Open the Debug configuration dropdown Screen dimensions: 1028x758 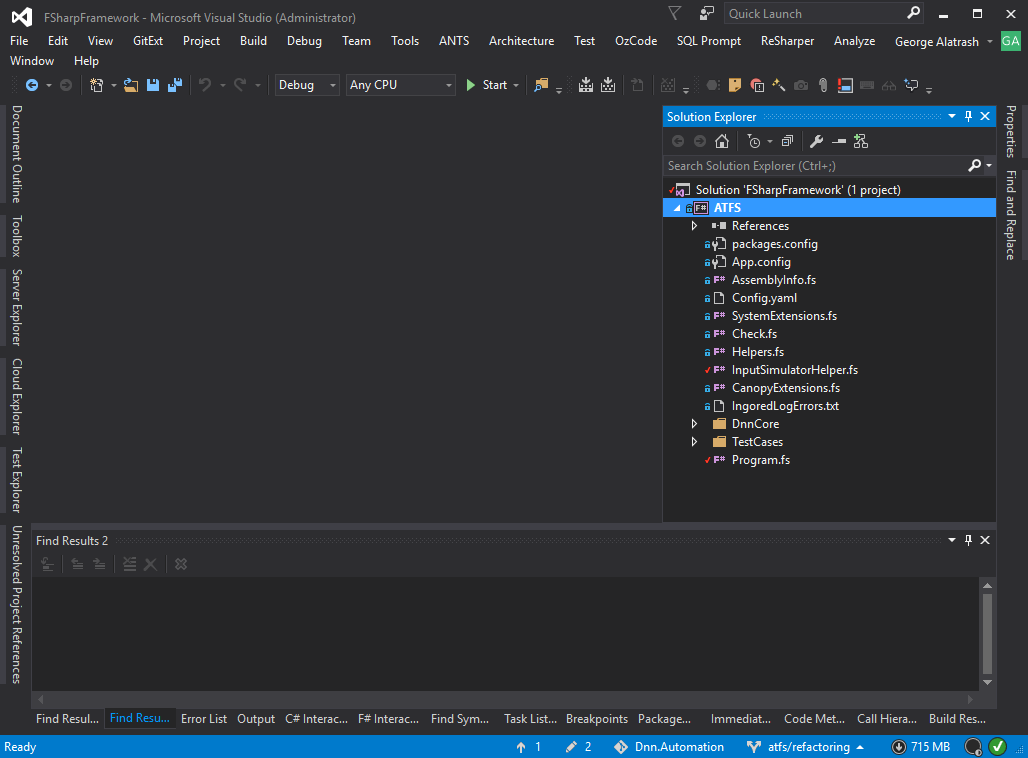click(307, 85)
